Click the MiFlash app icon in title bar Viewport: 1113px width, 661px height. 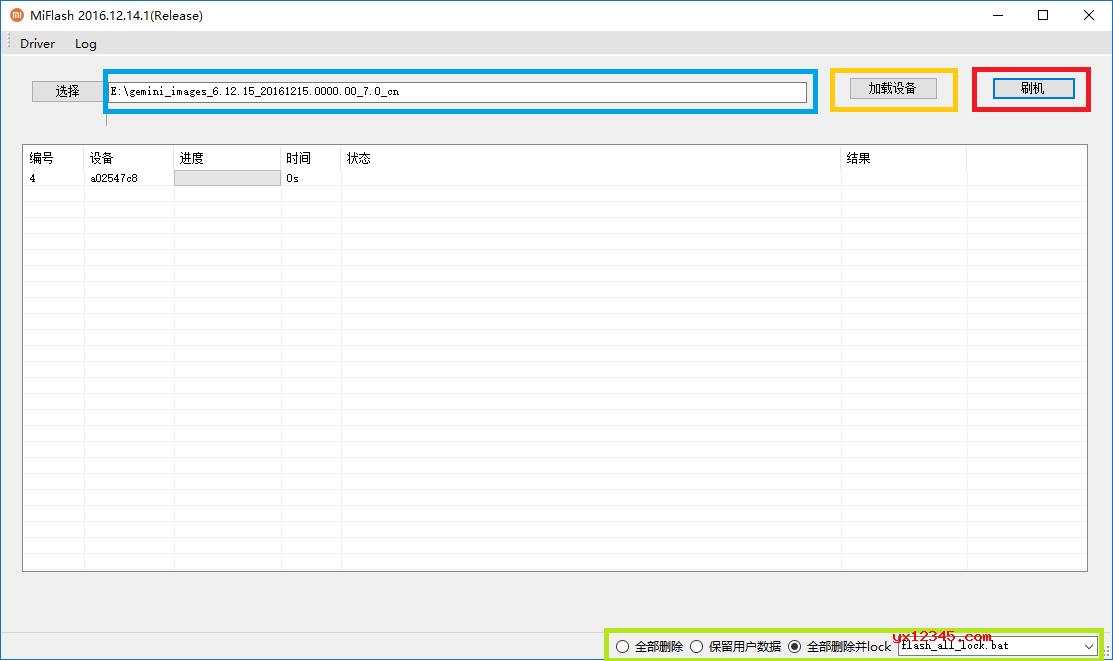click(16, 15)
